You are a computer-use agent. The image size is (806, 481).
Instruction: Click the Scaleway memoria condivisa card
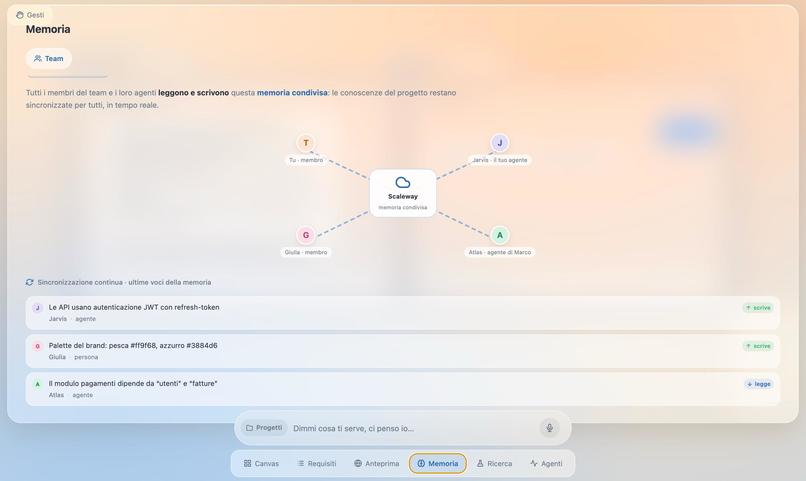pyautogui.click(x=403, y=193)
